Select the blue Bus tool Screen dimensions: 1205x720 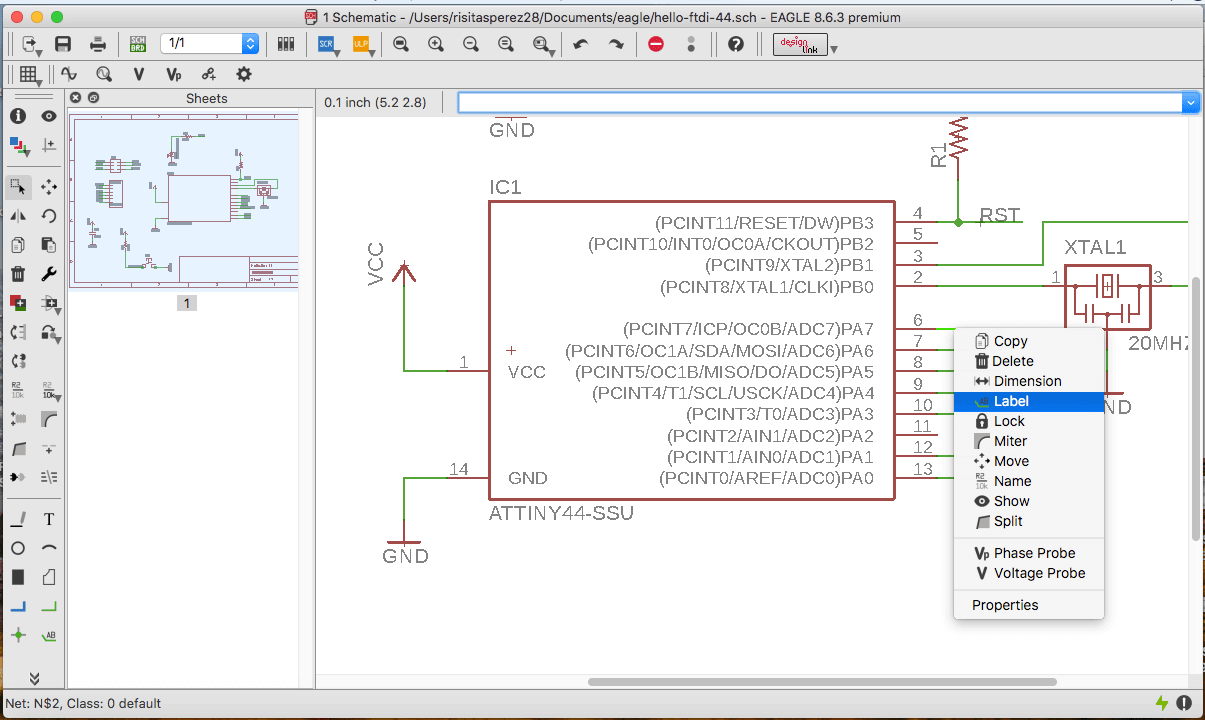point(18,607)
